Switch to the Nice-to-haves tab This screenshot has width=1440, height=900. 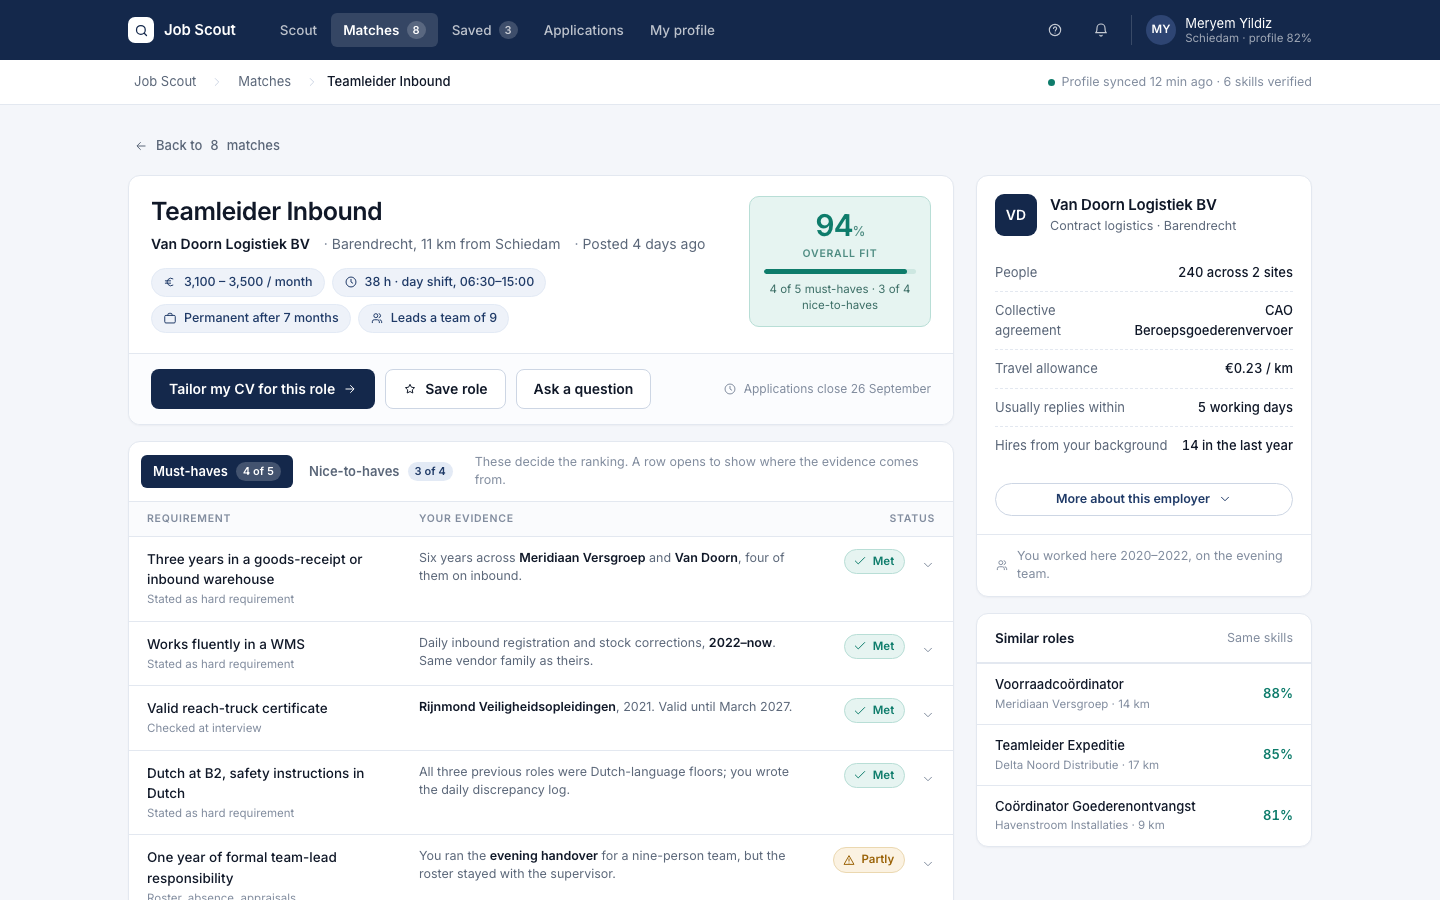[380, 471]
